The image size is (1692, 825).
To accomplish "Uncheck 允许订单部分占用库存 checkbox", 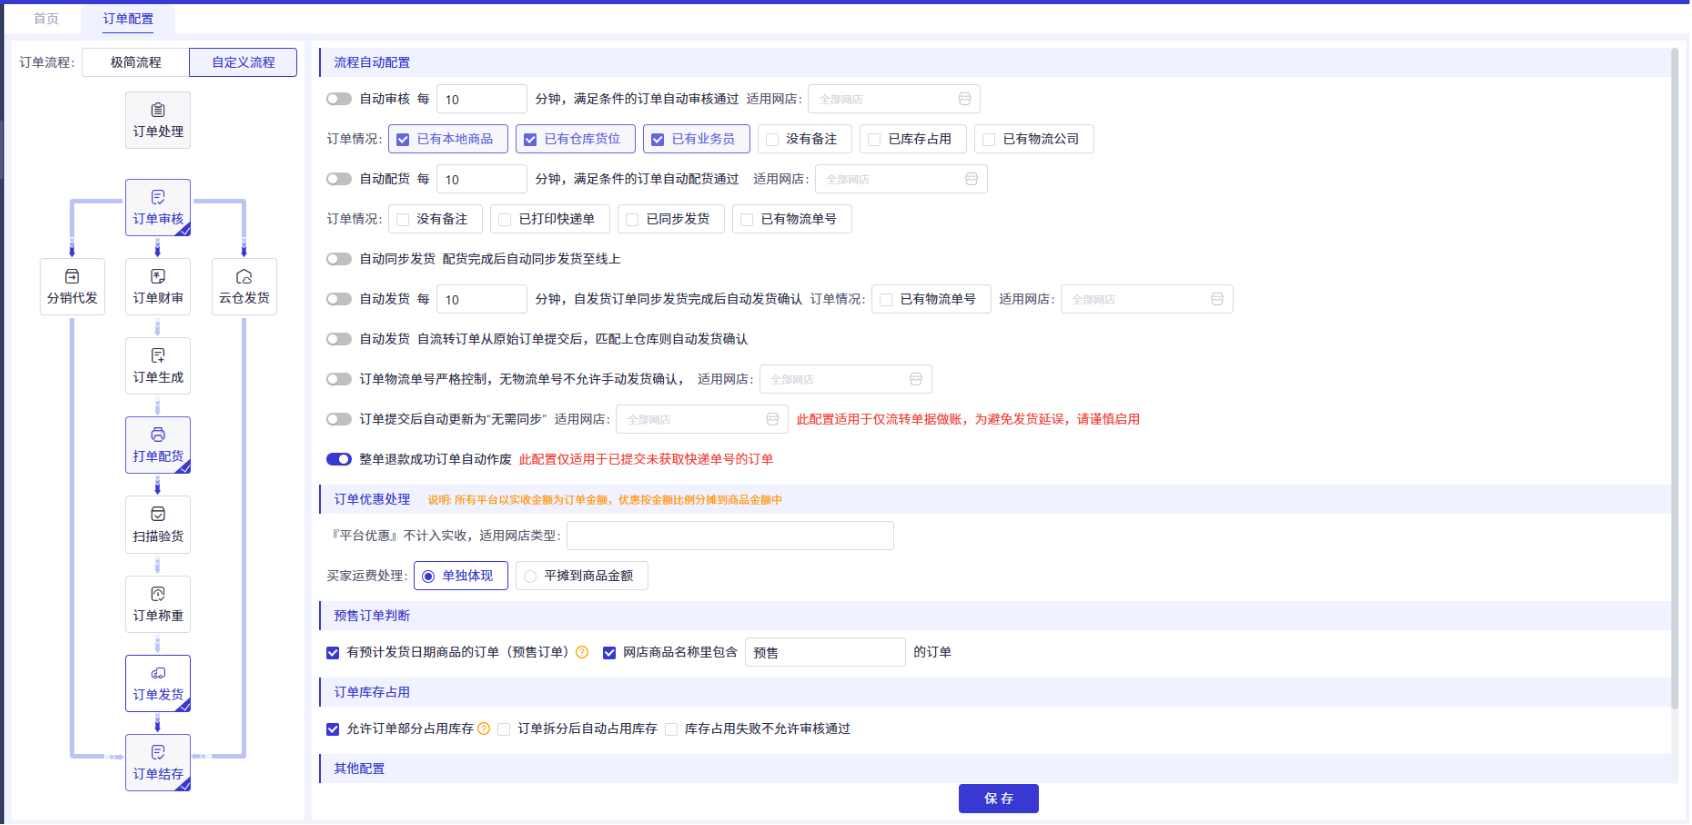I will (x=333, y=729).
